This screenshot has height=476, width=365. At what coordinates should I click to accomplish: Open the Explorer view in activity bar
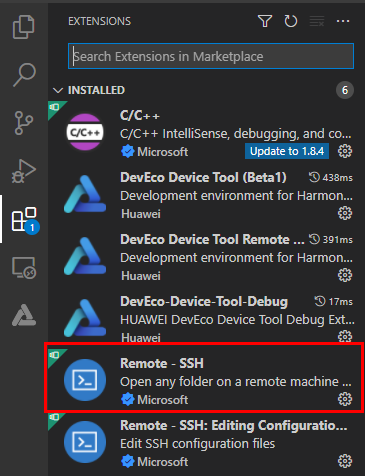pyautogui.click(x=23, y=27)
